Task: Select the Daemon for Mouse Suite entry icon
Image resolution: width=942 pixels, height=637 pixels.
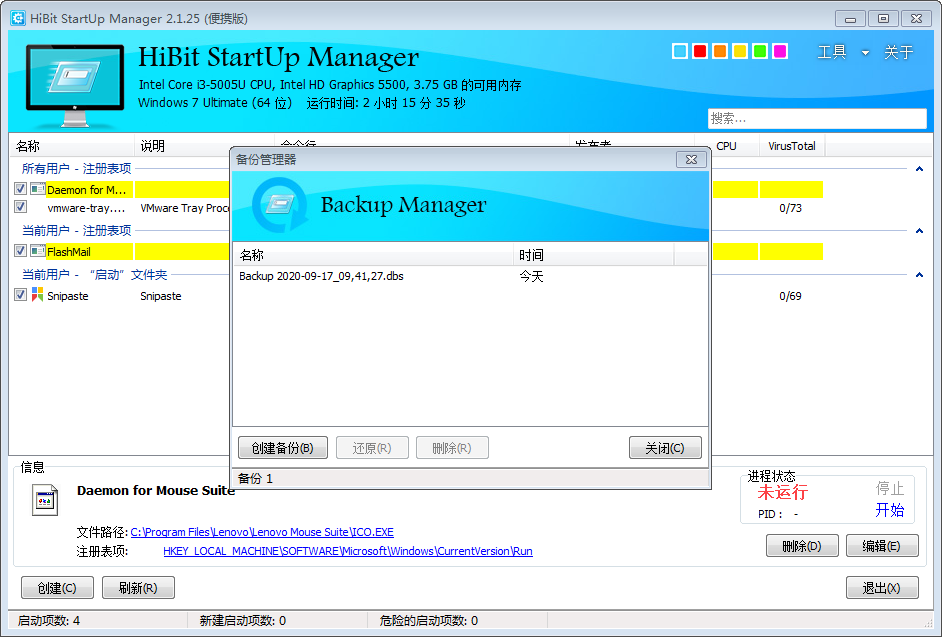Action: click(38, 189)
